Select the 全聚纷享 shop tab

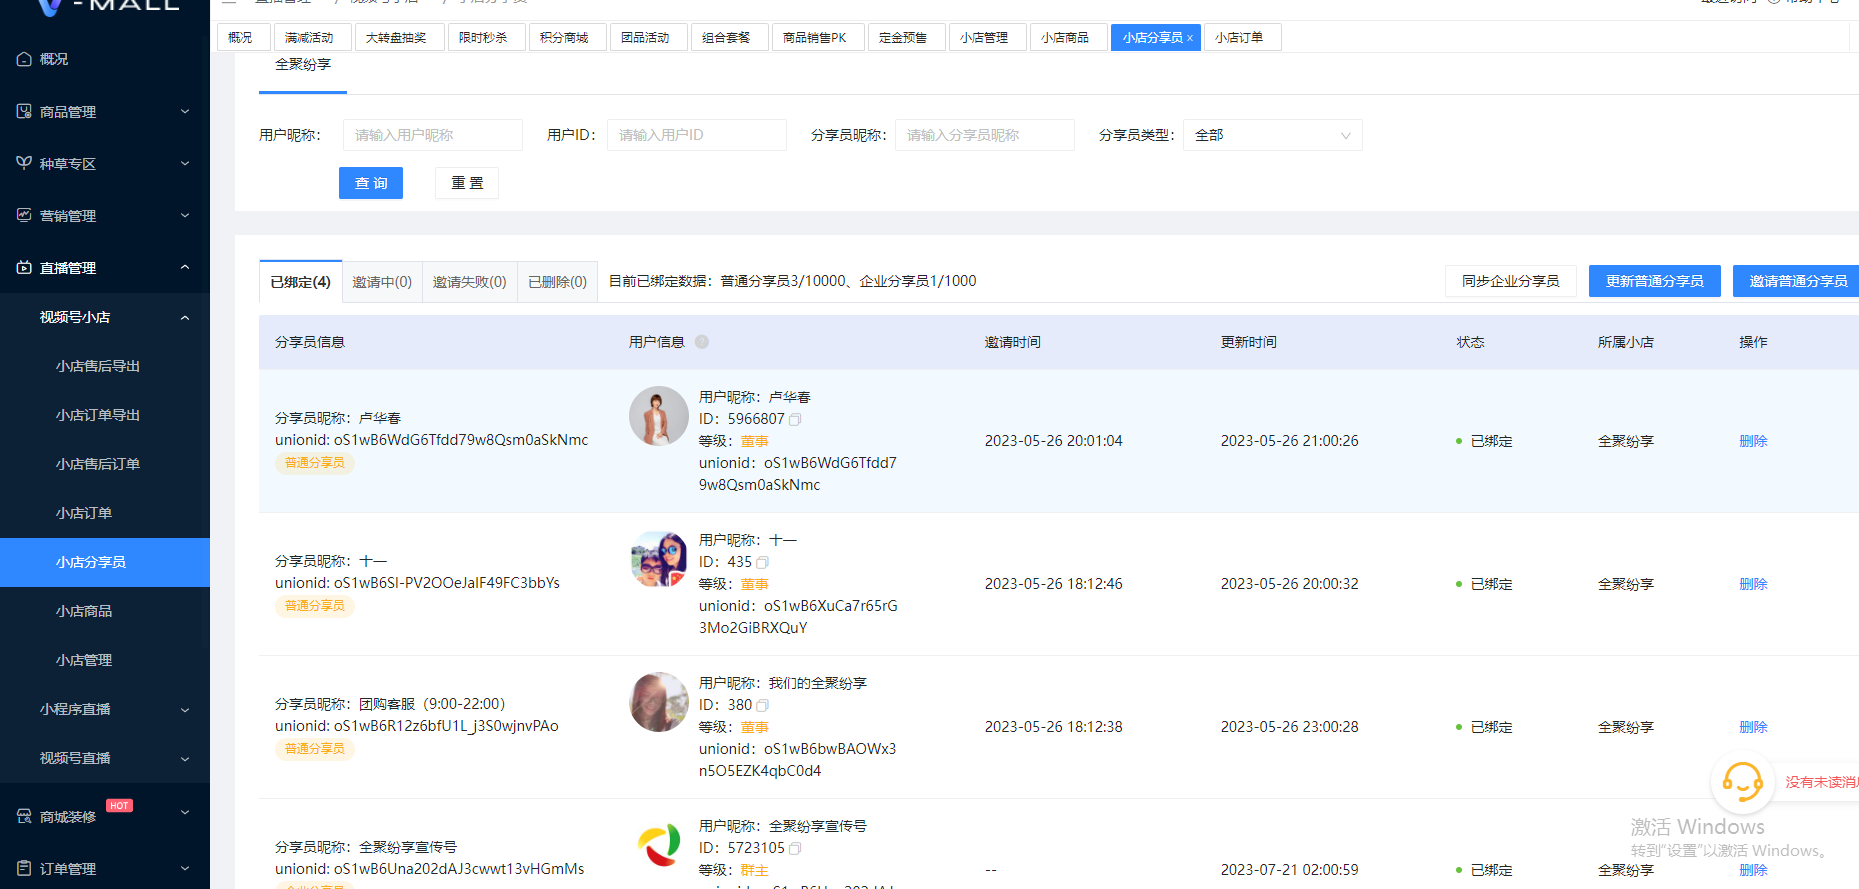(303, 65)
